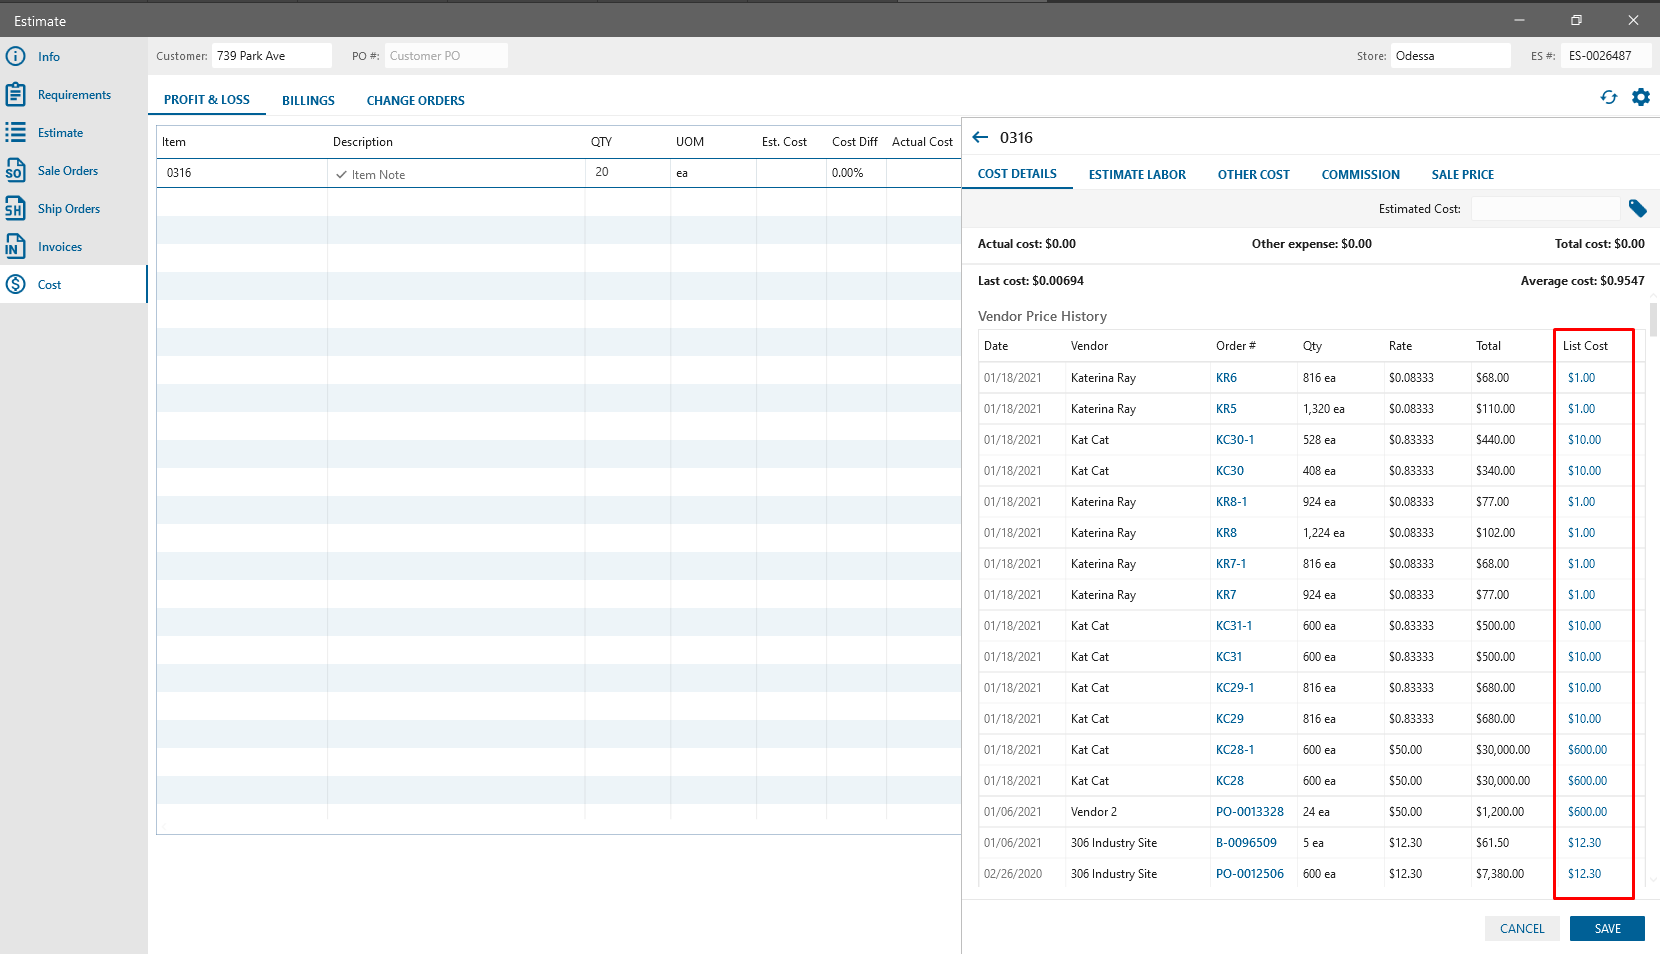
Task: Switch to the Billings tab
Action: [x=308, y=101]
